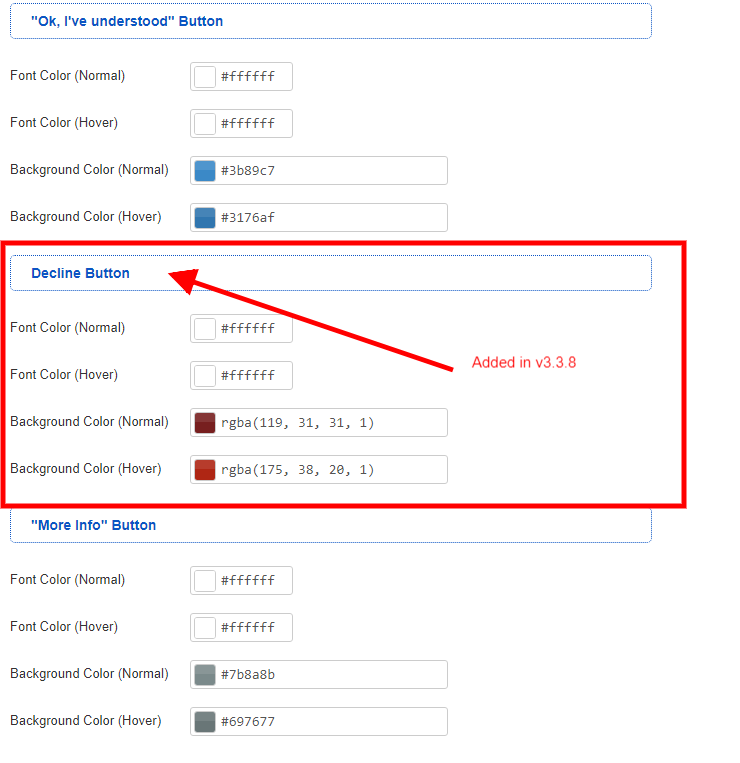Click white swatch for Decline Font Color (Normal)

205,328
